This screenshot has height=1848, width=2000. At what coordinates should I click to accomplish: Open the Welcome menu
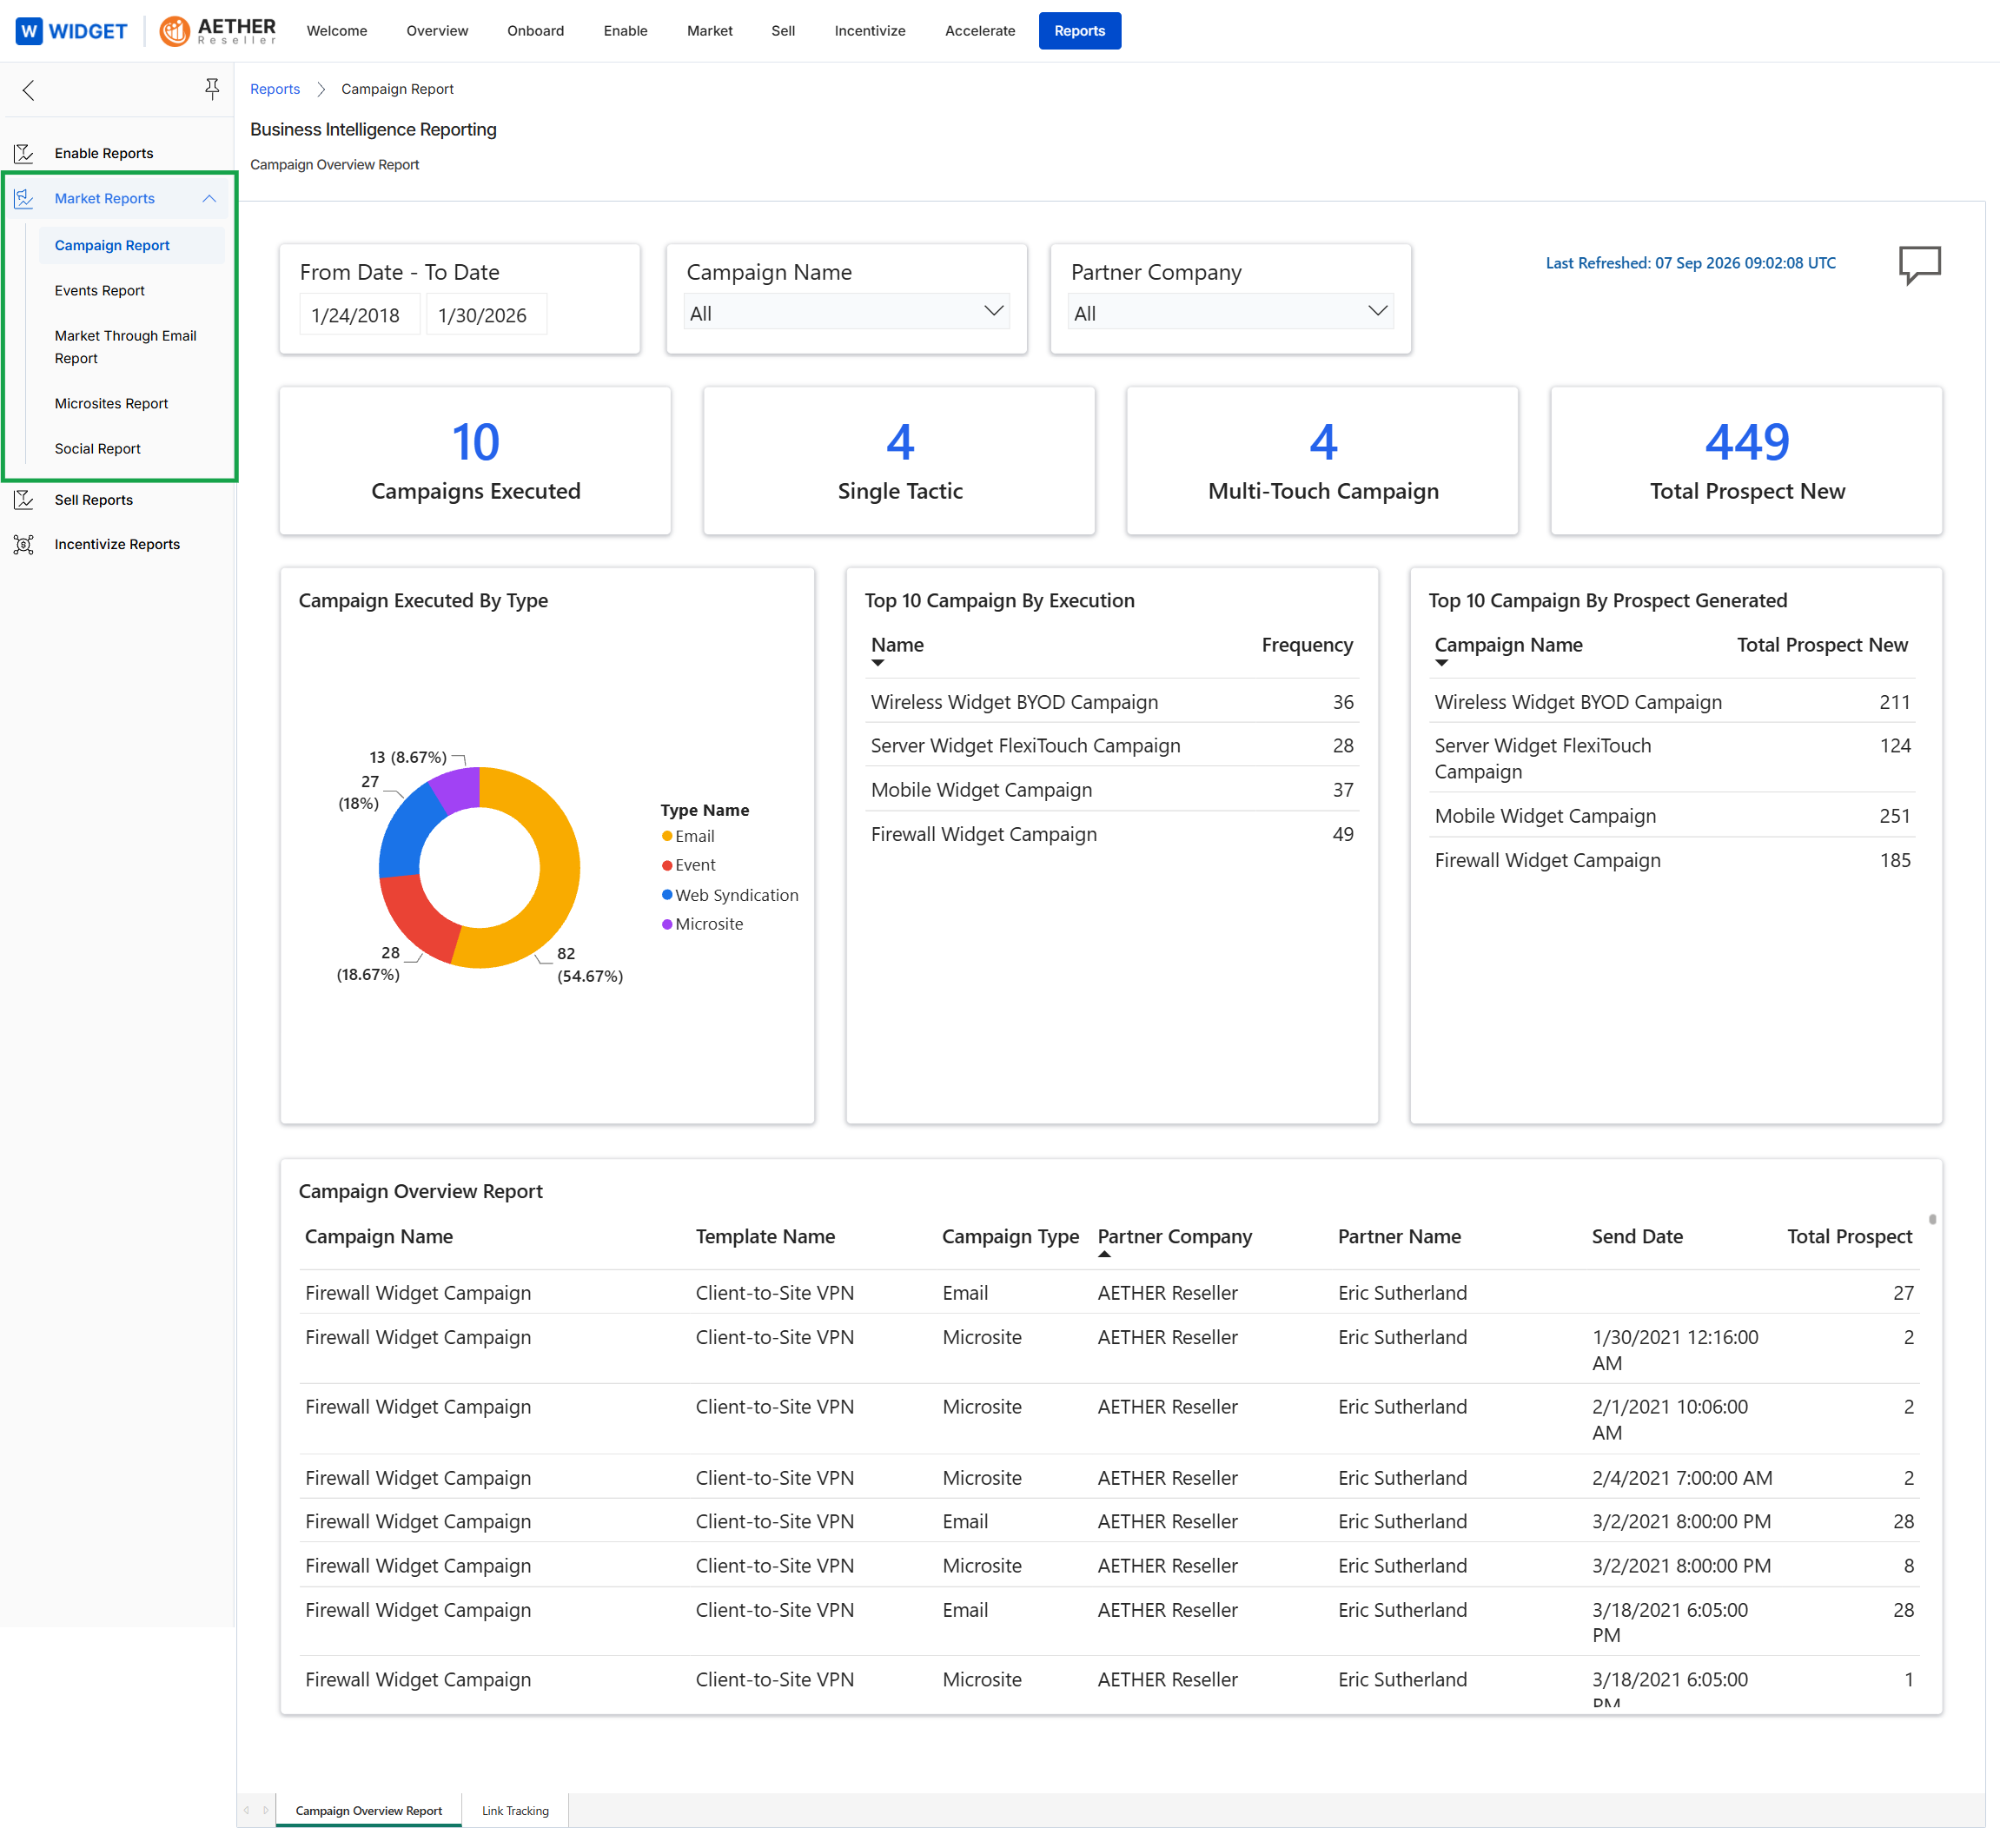click(x=337, y=31)
